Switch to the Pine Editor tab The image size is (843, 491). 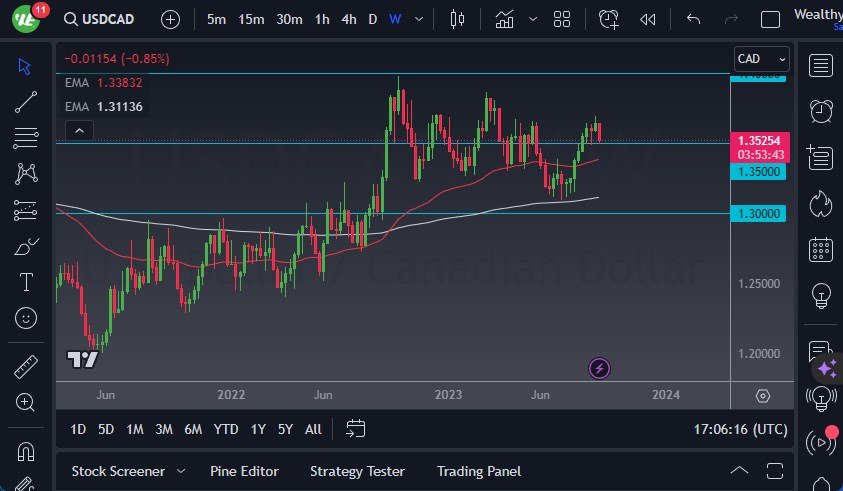click(244, 471)
